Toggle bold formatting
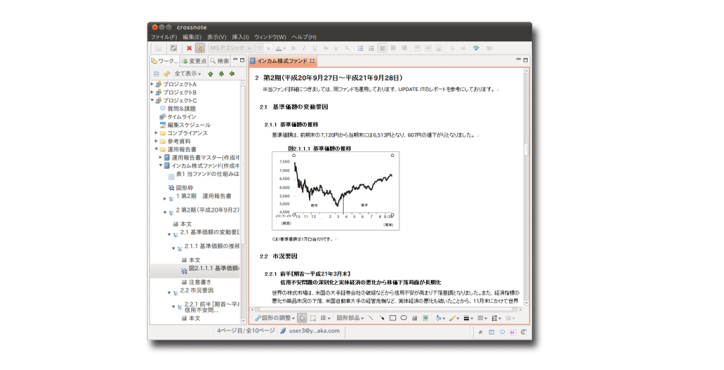The height and width of the screenshot is (370, 724). tap(293, 48)
